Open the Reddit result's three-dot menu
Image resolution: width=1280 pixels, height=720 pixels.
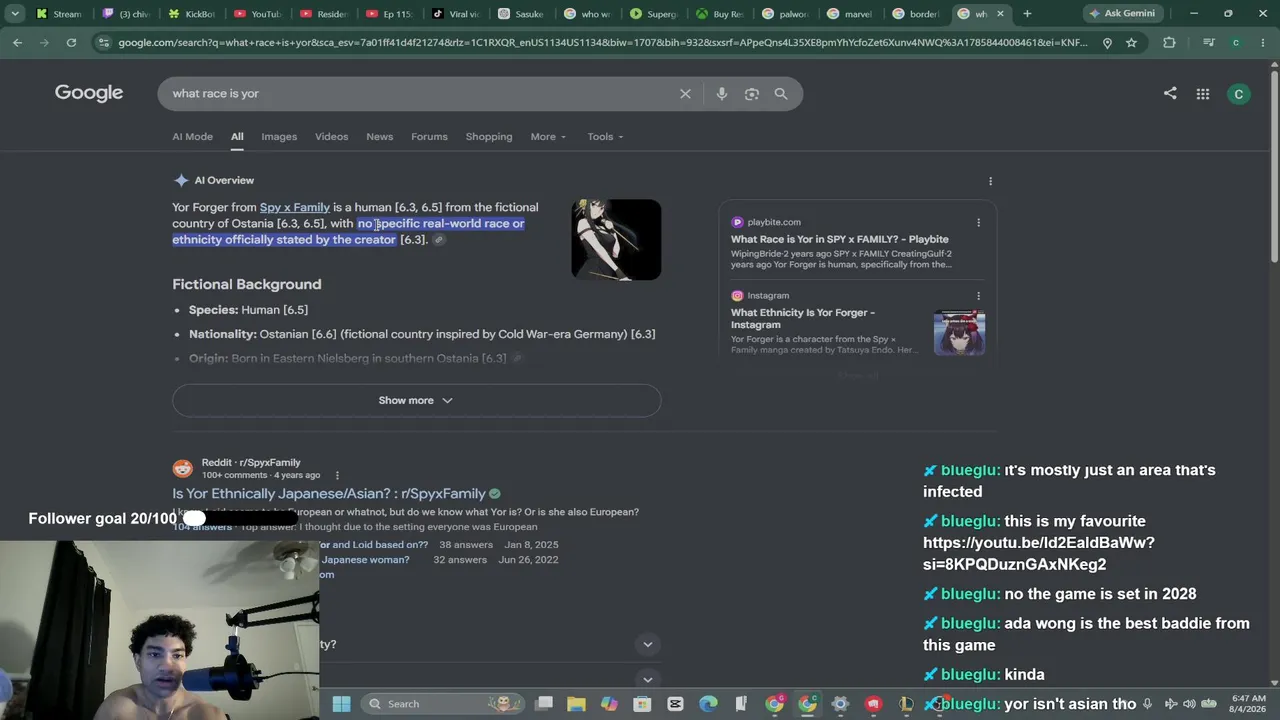(337, 476)
